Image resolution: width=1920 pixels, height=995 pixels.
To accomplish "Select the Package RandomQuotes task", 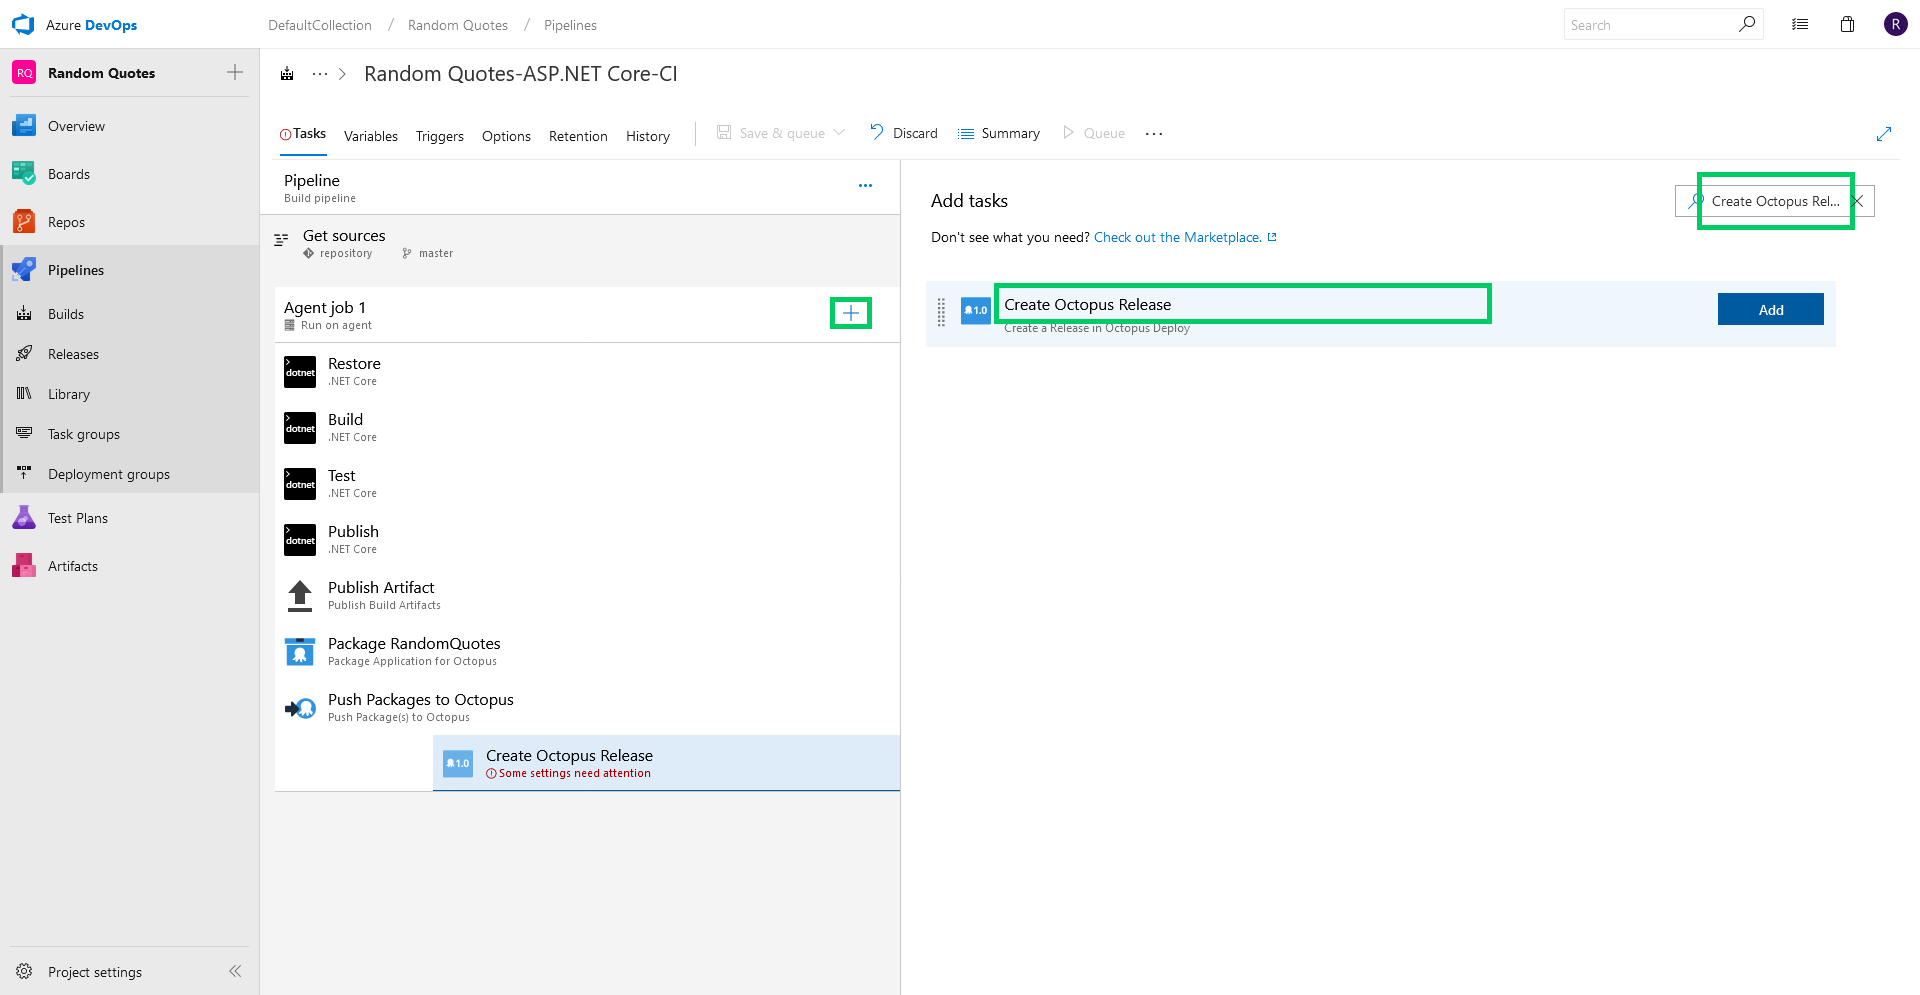I will click(587, 651).
